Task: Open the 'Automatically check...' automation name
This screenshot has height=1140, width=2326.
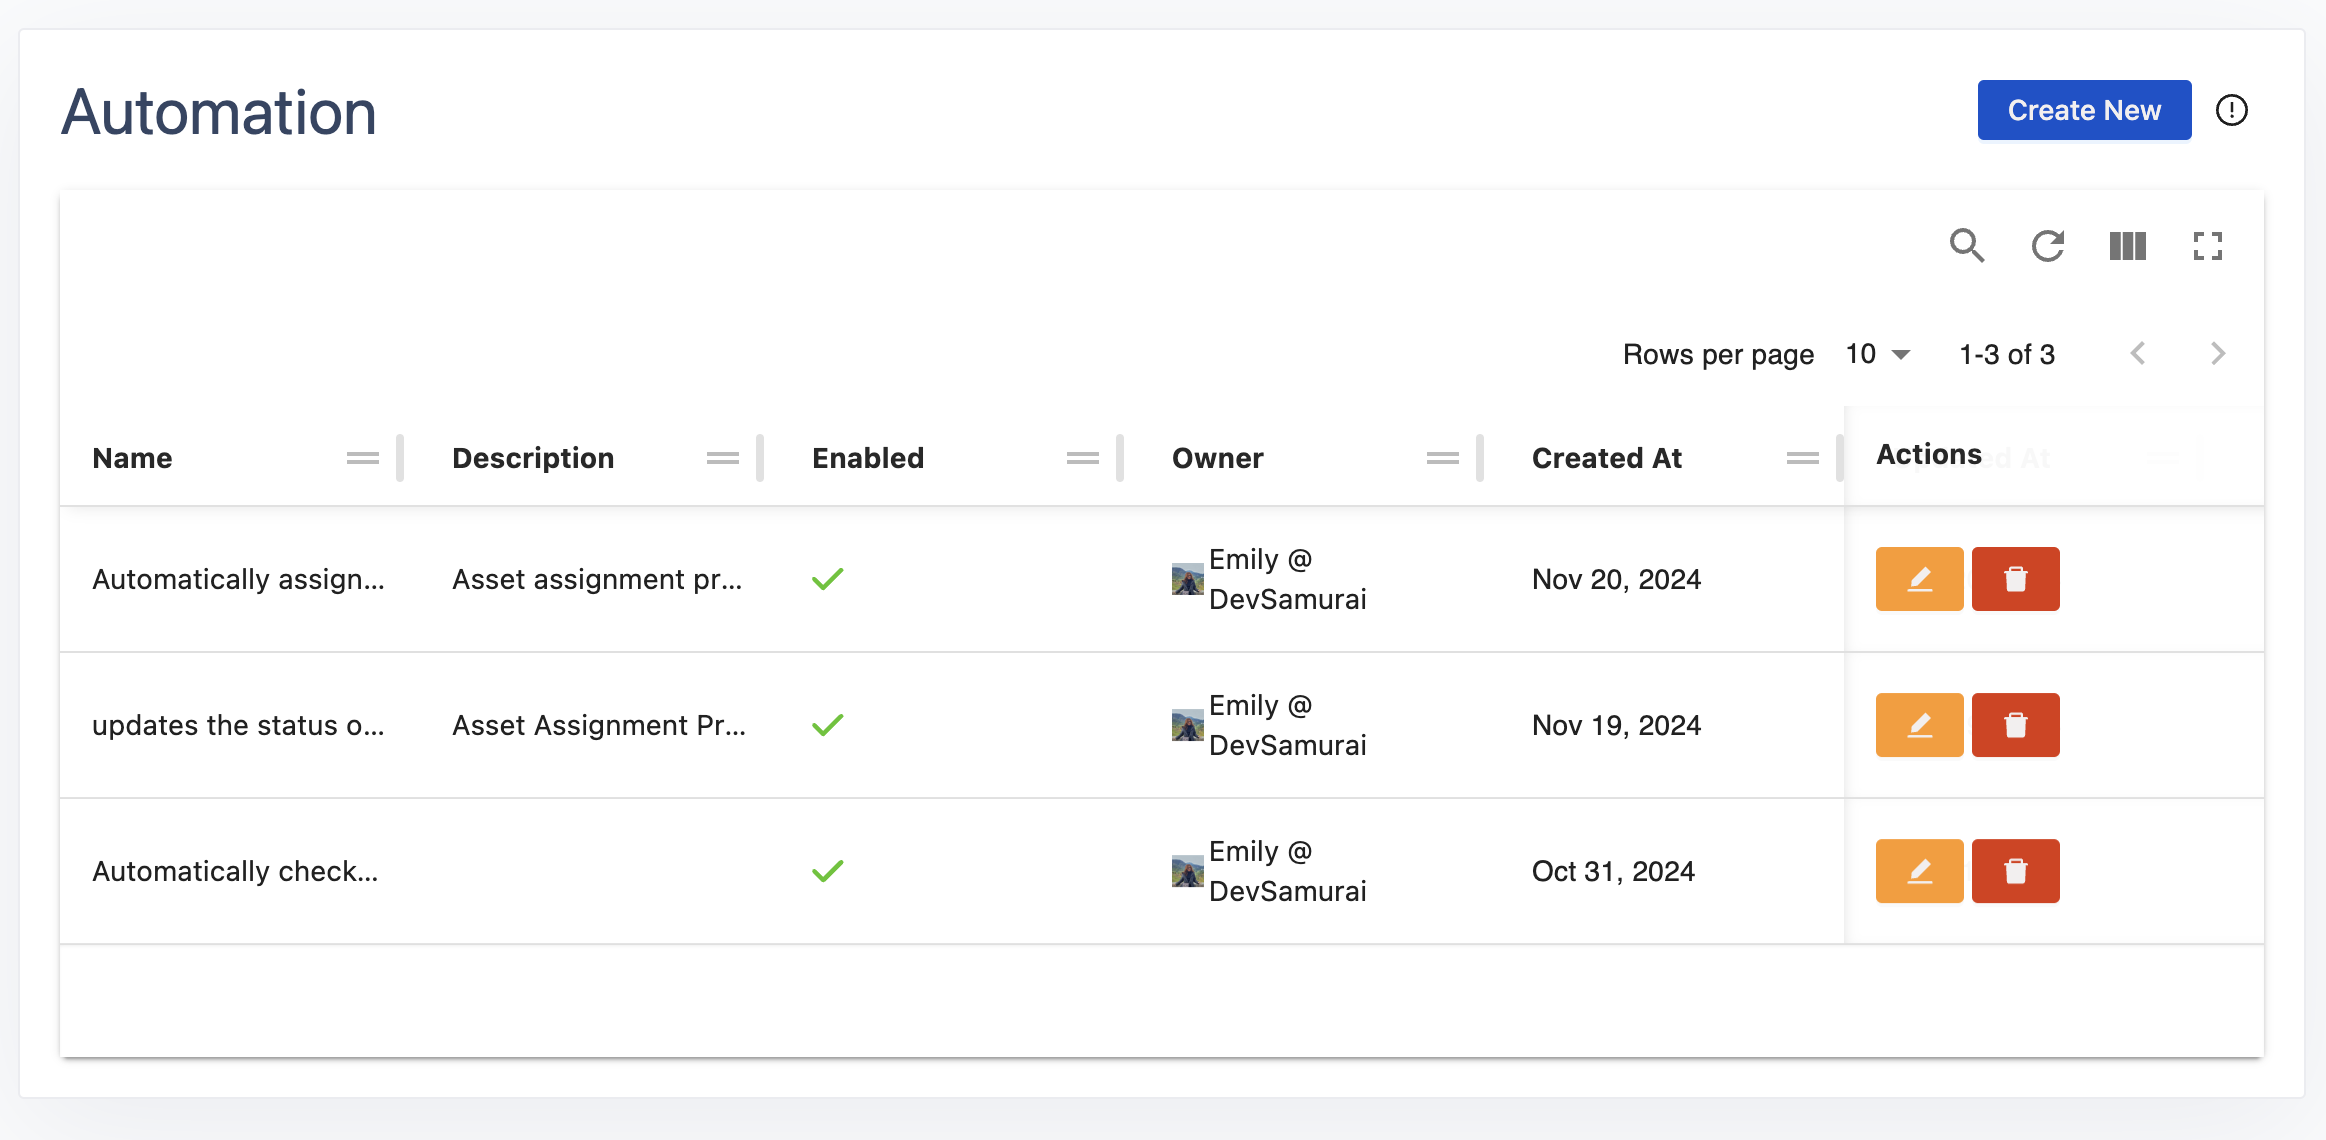Action: 235,871
